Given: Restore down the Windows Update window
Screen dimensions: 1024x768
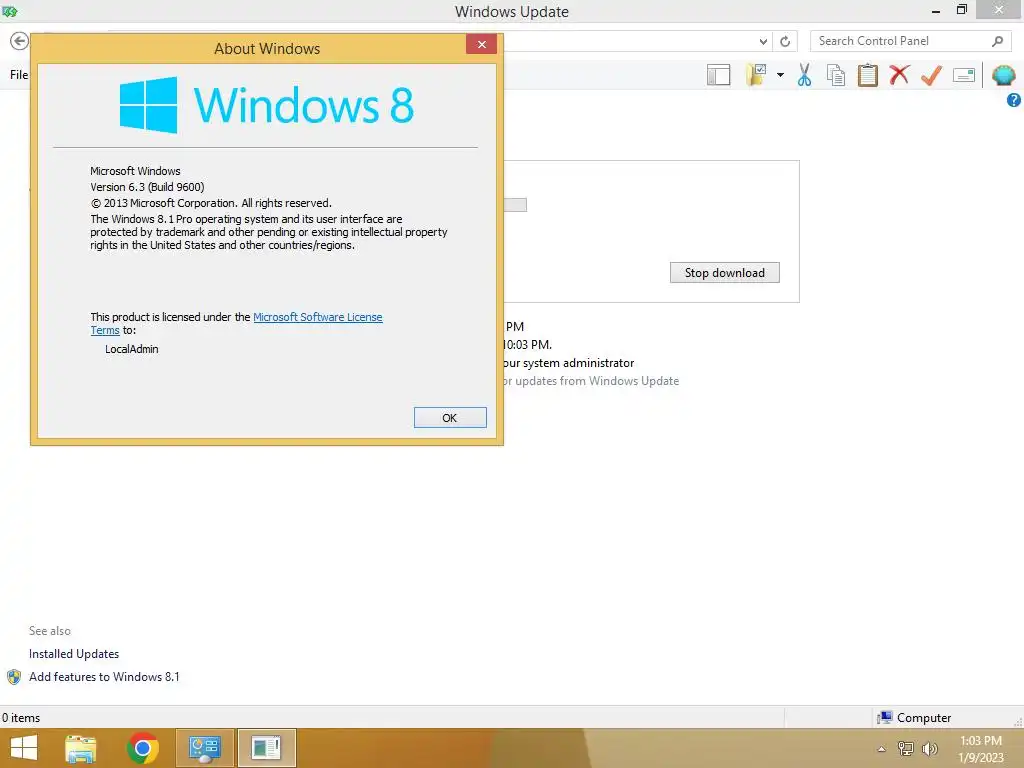Looking at the screenshot, I should tap(961, 10).
